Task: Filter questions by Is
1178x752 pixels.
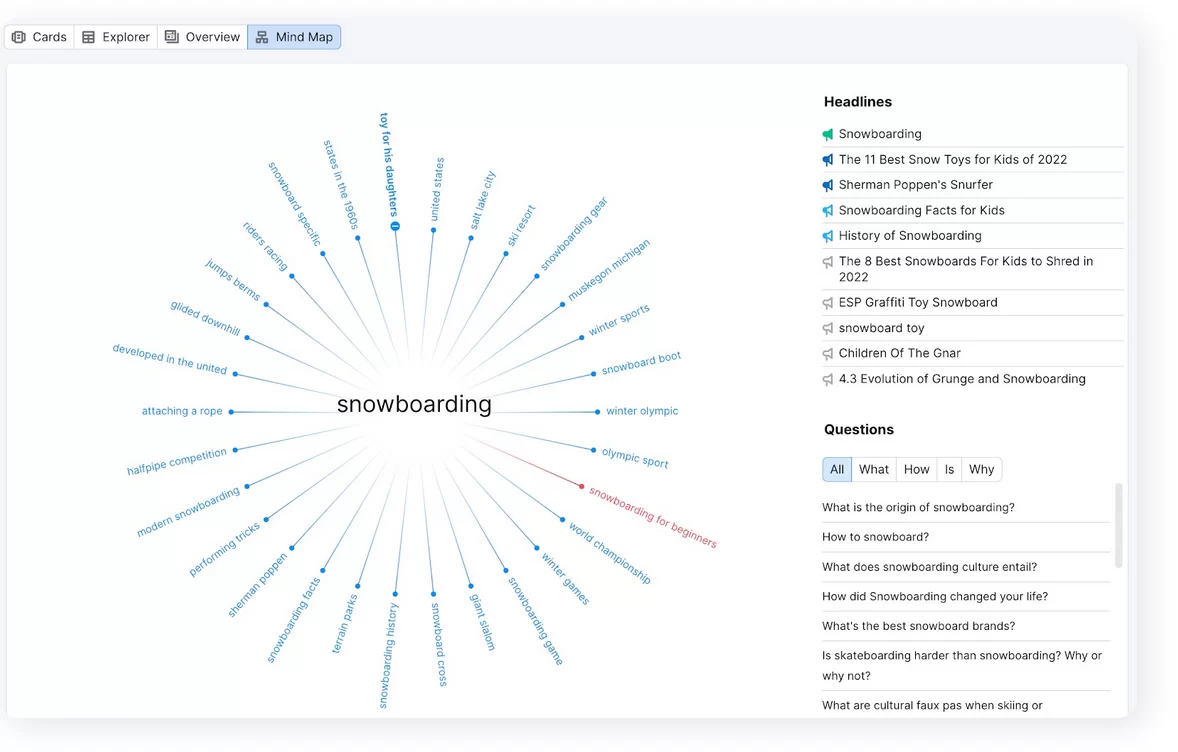Action: (x=949, y=470)
